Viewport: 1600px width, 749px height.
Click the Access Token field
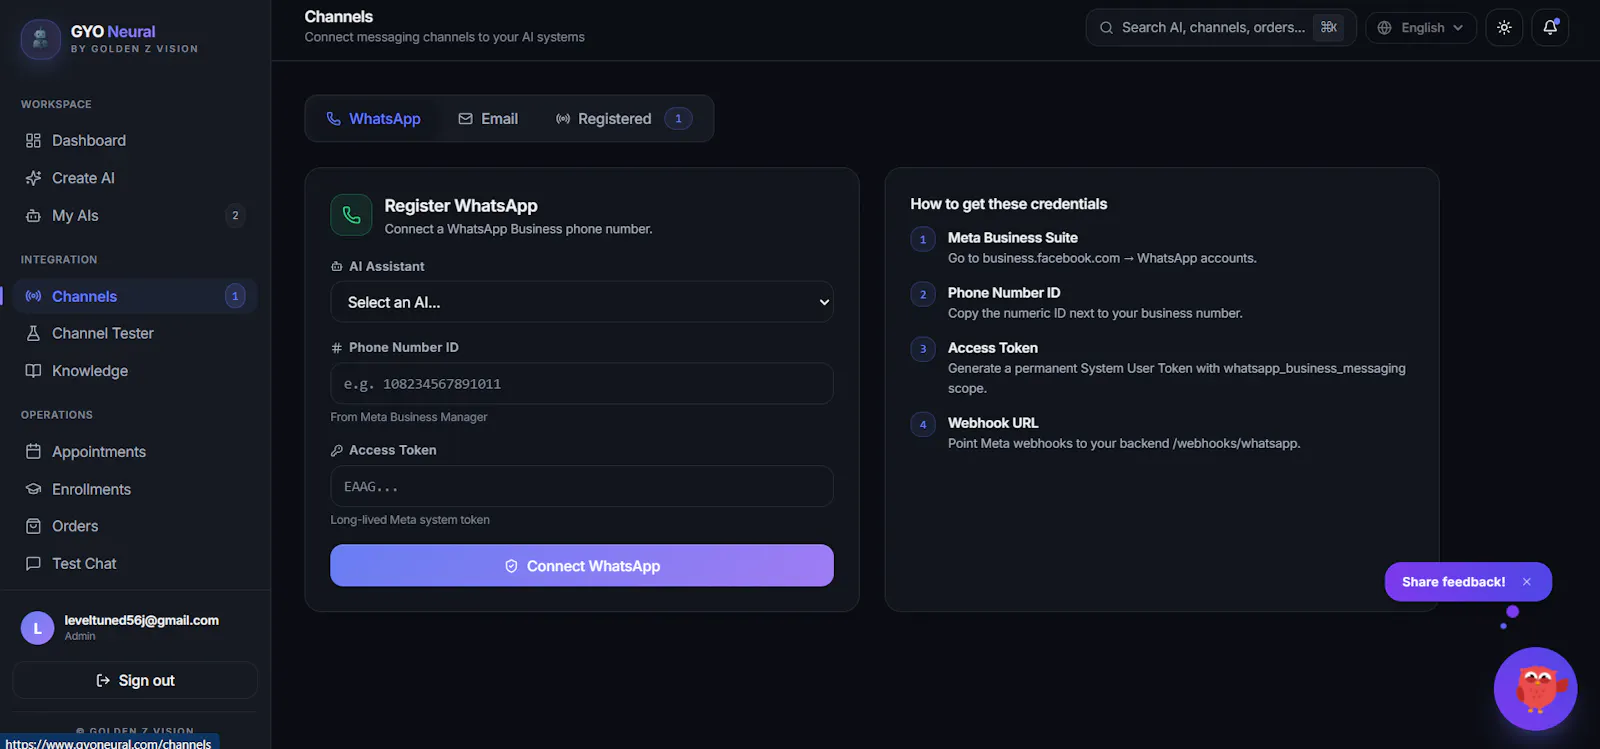point(582,486)
